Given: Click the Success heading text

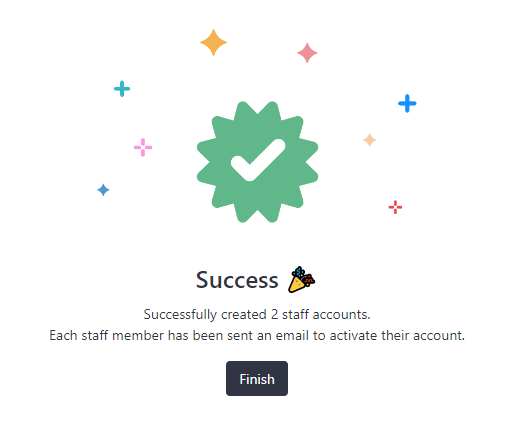Looking at the screenshot, I should (237, 280).
